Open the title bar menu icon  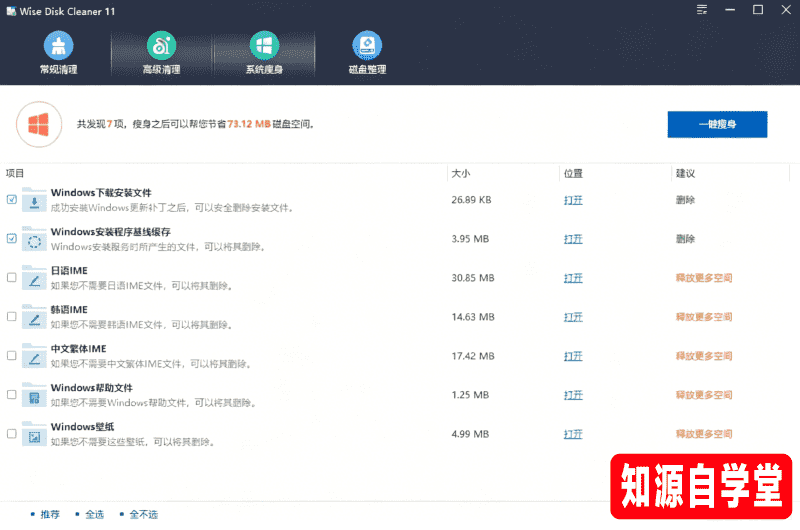pyautogui.click(x=702, y=10)
